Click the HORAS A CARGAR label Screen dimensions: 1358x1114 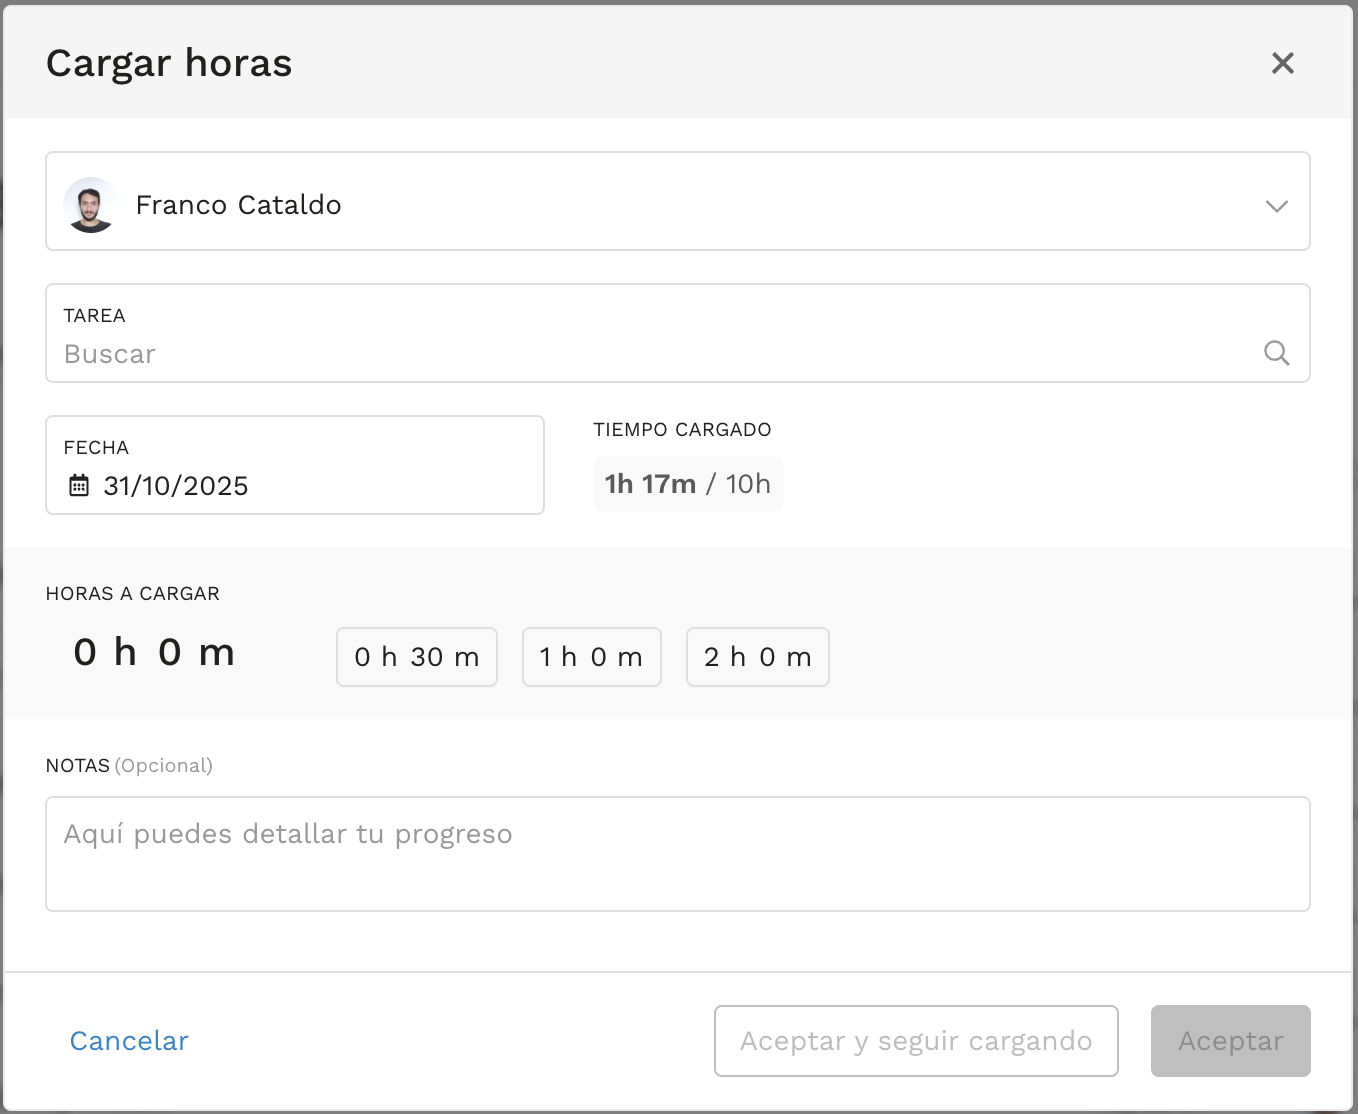pos(133,594)
